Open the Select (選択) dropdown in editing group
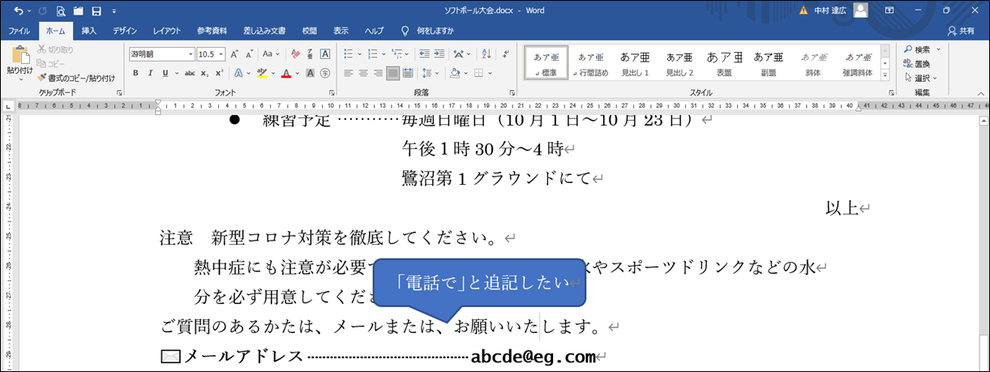This screenshot has height=372, width=990. pos(921,78)
